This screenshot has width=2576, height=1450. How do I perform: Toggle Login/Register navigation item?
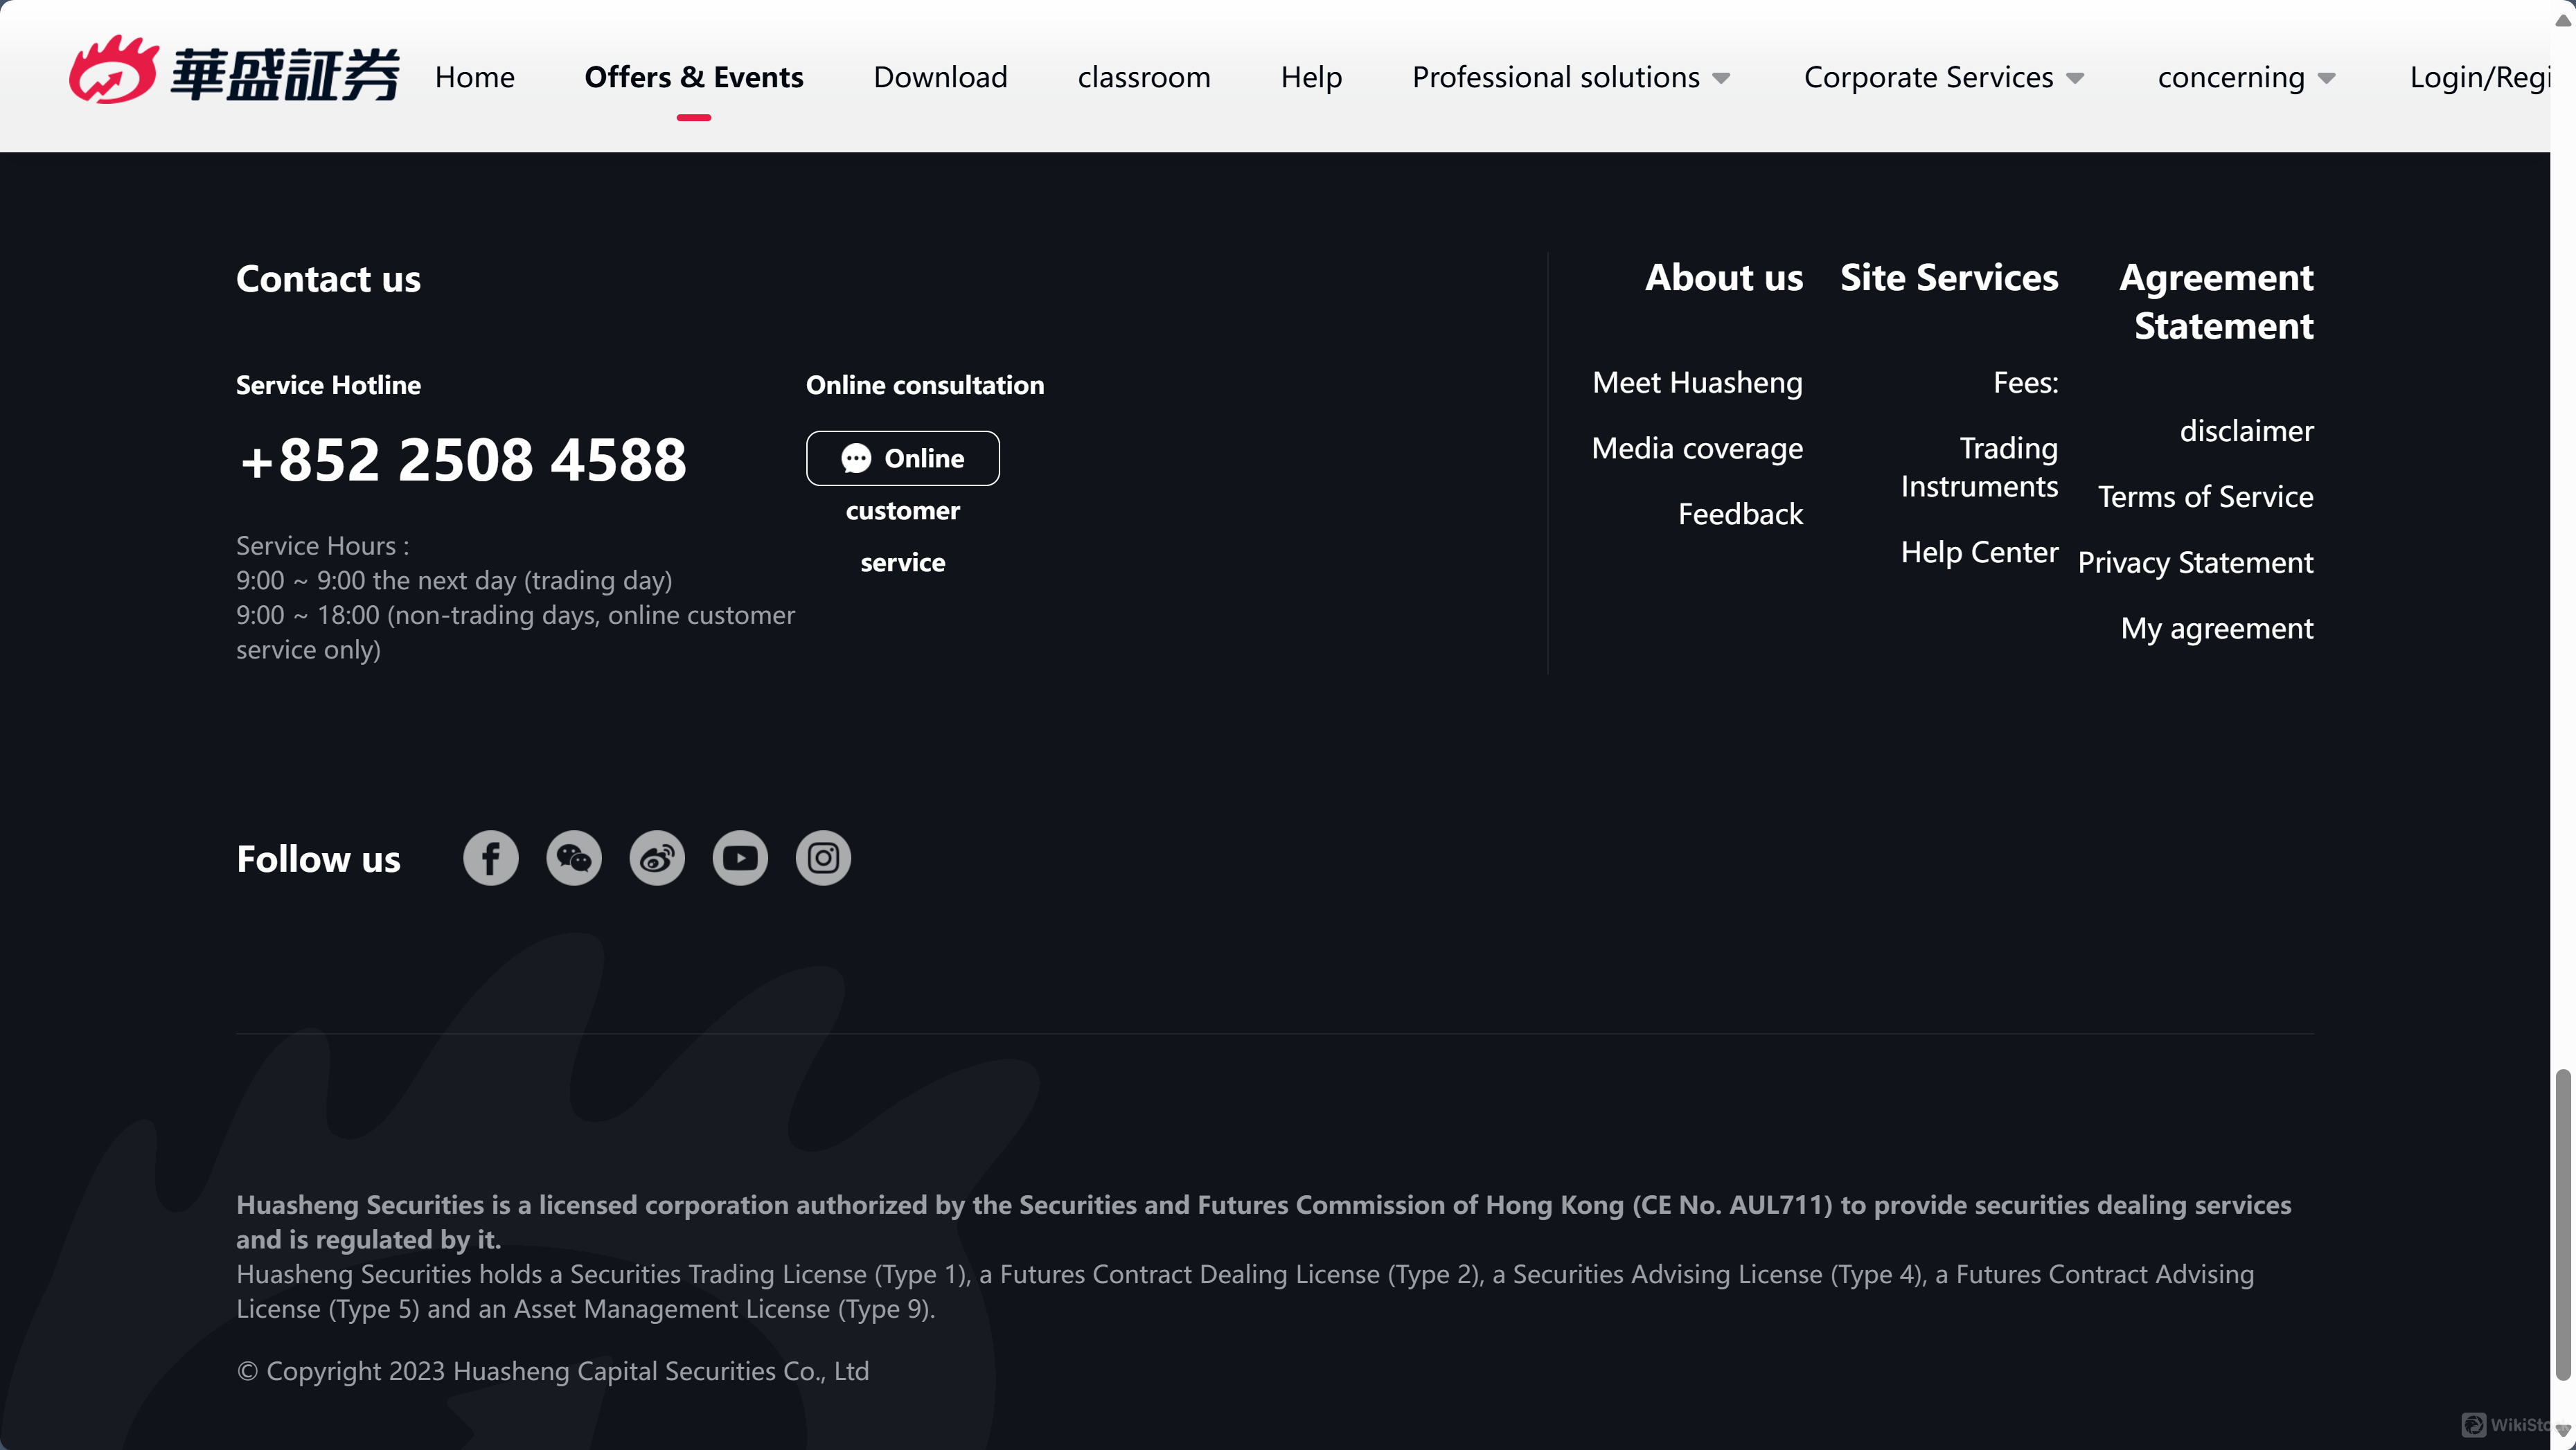point(2479,74)
